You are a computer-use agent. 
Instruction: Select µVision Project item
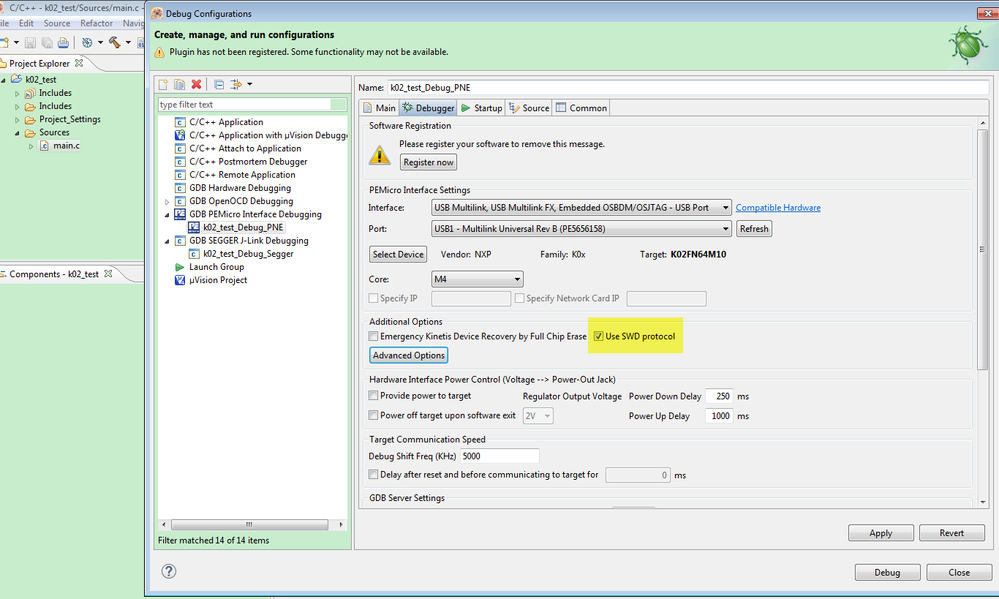coord(218,280)
